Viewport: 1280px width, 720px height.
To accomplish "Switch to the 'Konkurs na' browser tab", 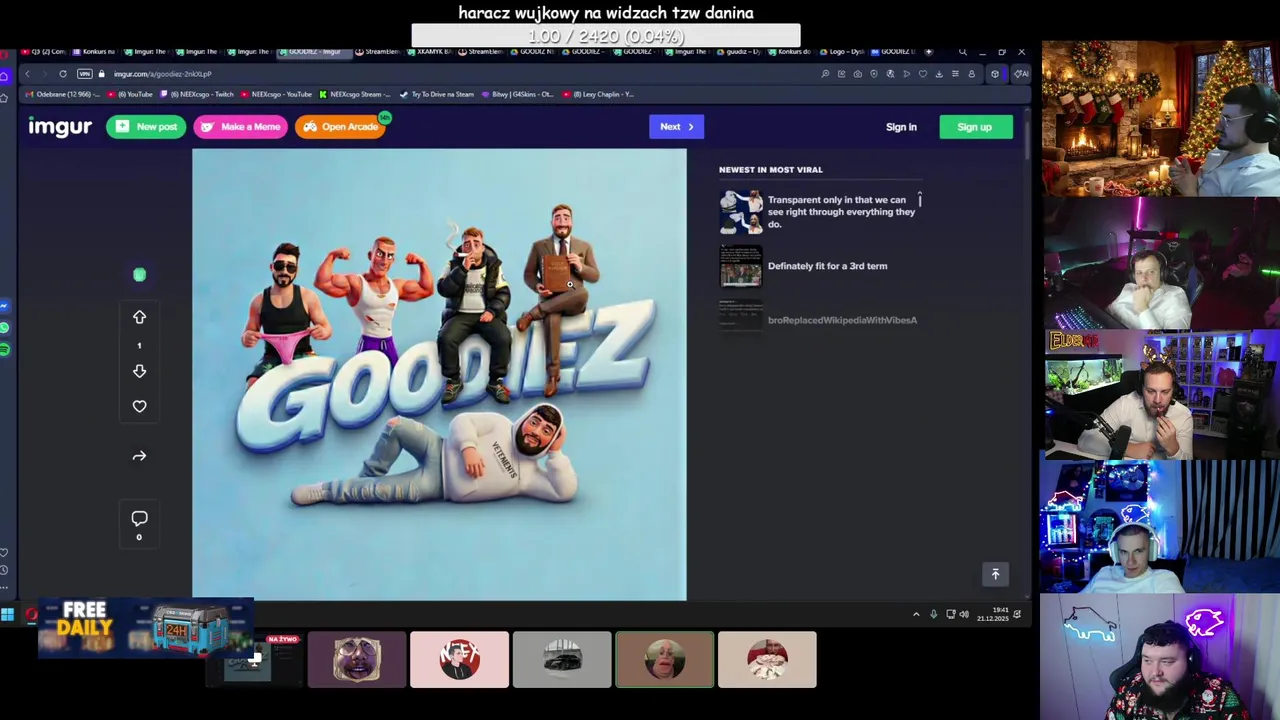I will [x=94, y=51].
